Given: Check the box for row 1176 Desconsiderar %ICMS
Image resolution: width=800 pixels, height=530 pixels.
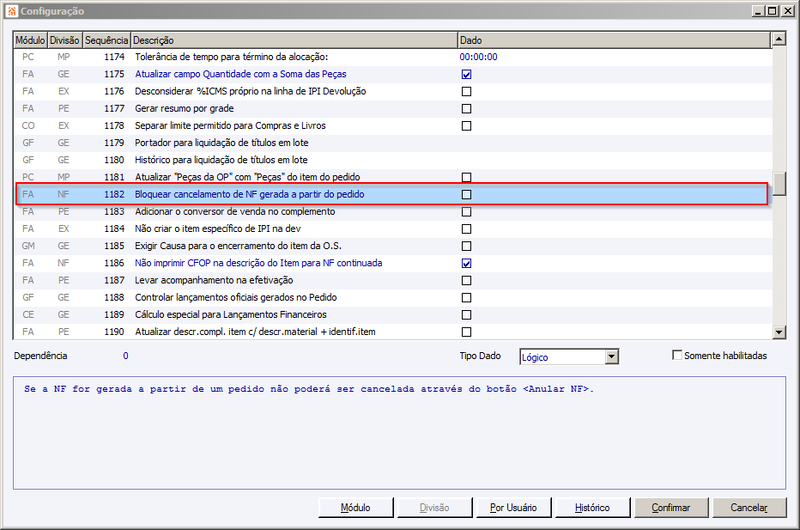Looking at the screenshot, I should click(x=466, y=92).
